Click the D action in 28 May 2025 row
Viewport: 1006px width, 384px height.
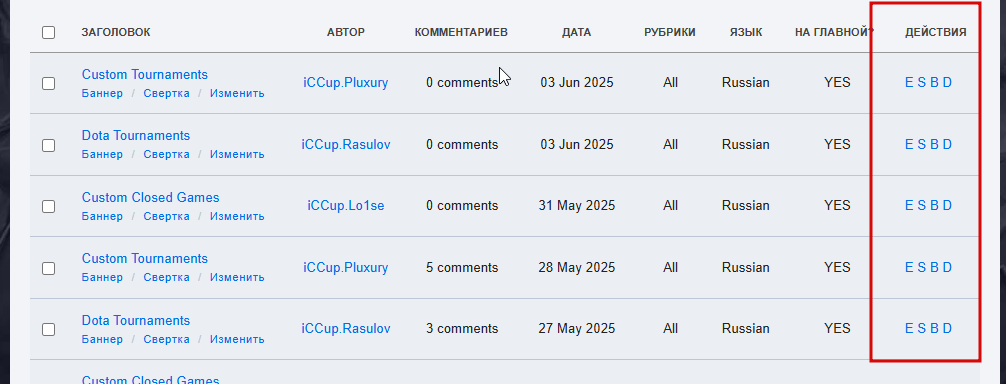947,267
